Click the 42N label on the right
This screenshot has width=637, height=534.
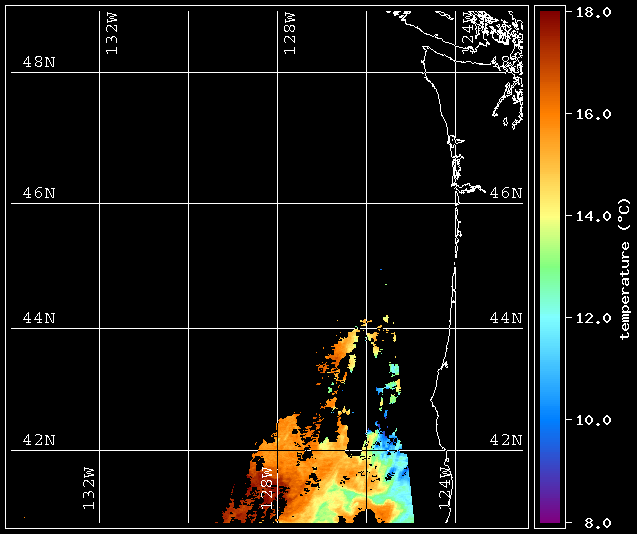tap(506, 440)
